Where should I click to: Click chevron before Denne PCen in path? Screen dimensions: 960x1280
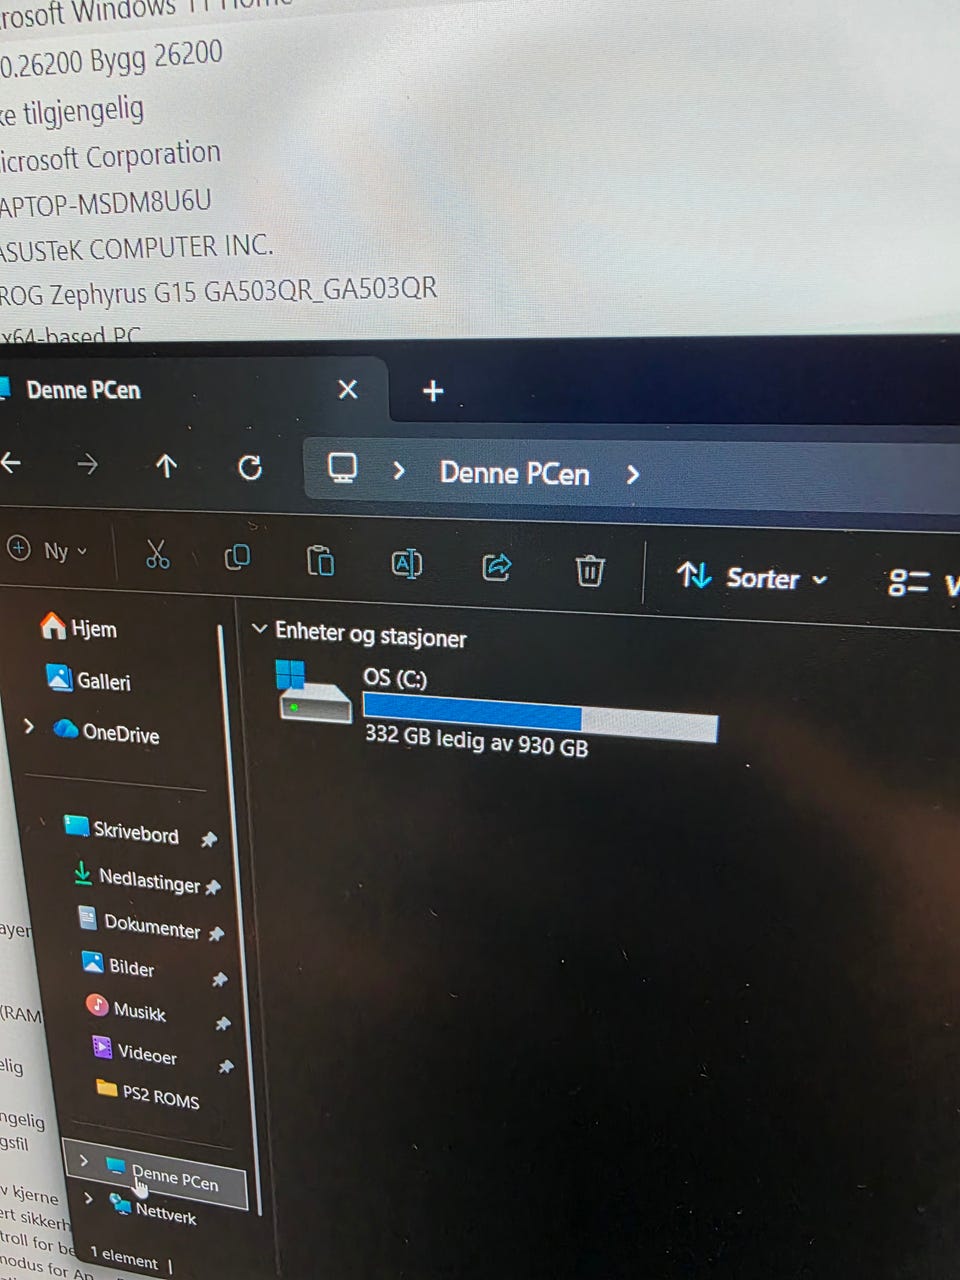coord(398,470)
